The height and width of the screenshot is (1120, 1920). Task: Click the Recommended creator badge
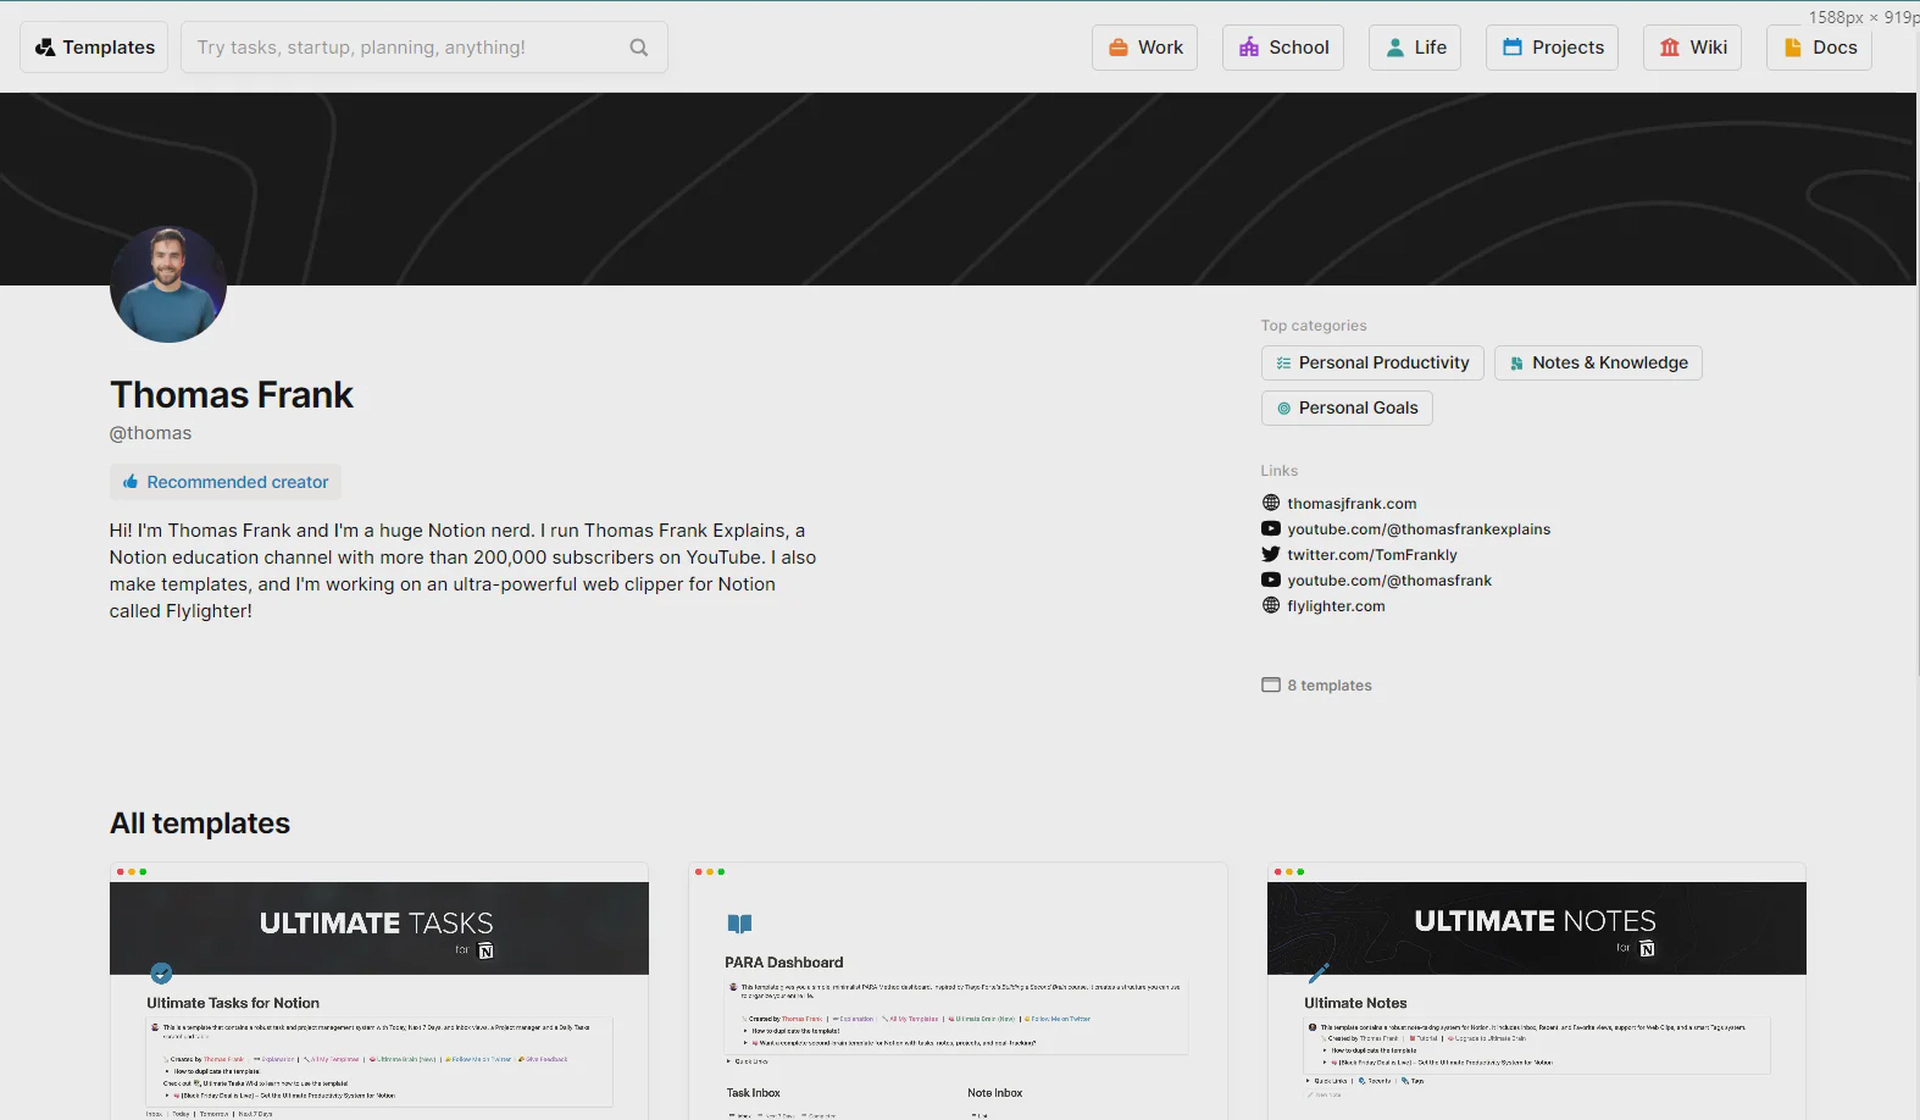tap(226, 482)
